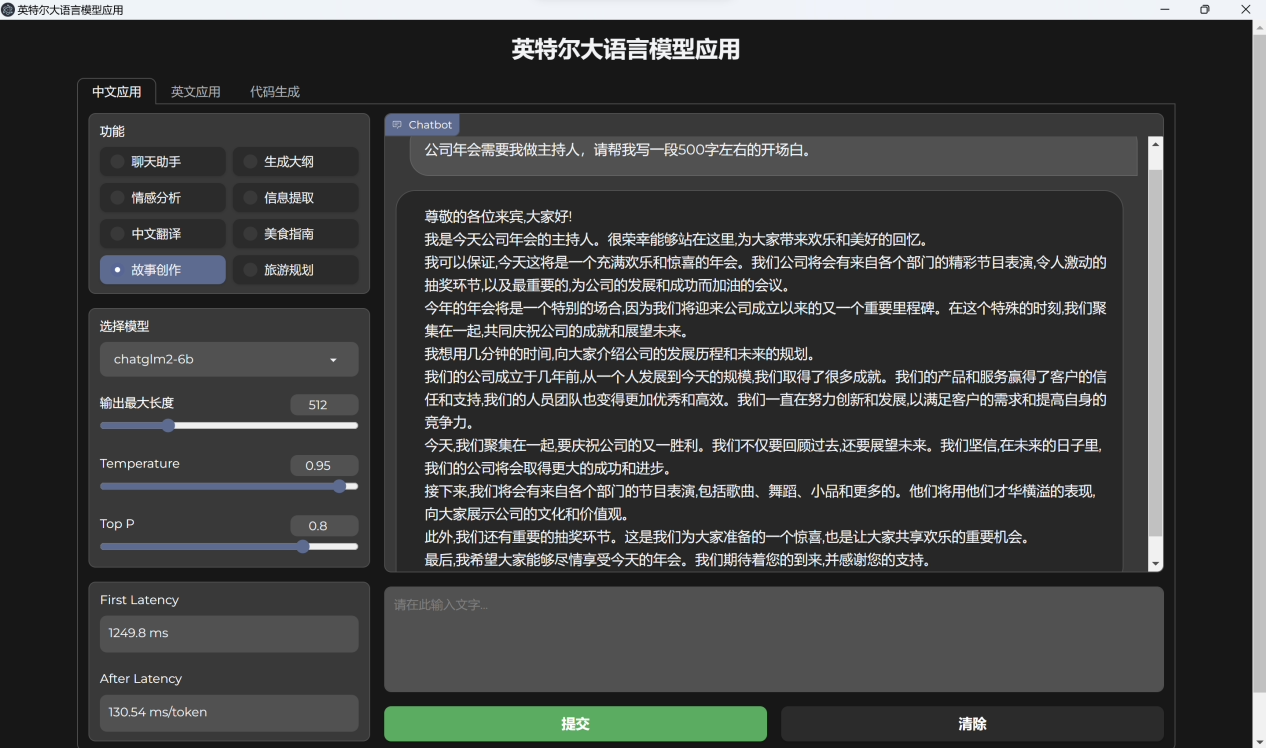The width and height of the screenshot is (1266, 748).
Task: Select the 中文翻译 radio option
Action: click(x=162, y=234)
